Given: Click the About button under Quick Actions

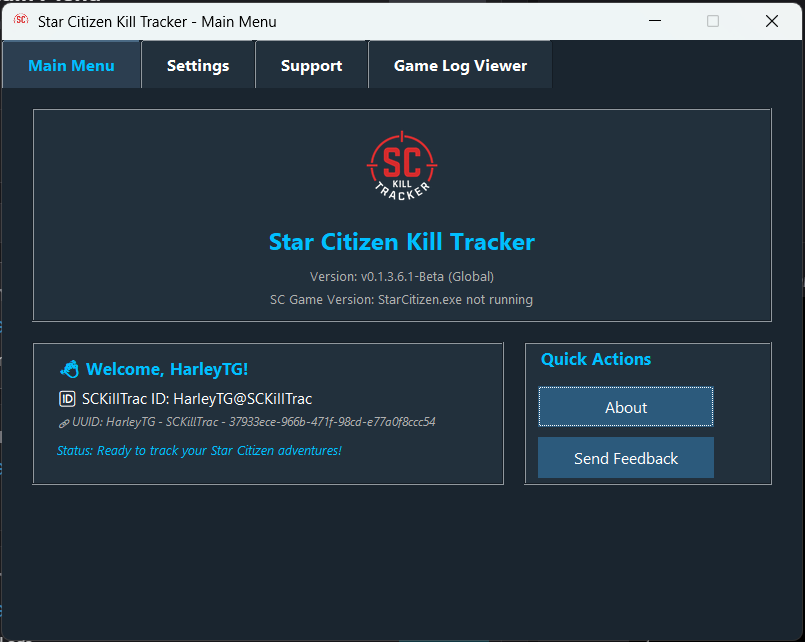Looking at the screenshot, I should pyautogui.click(x=625, y=407).
